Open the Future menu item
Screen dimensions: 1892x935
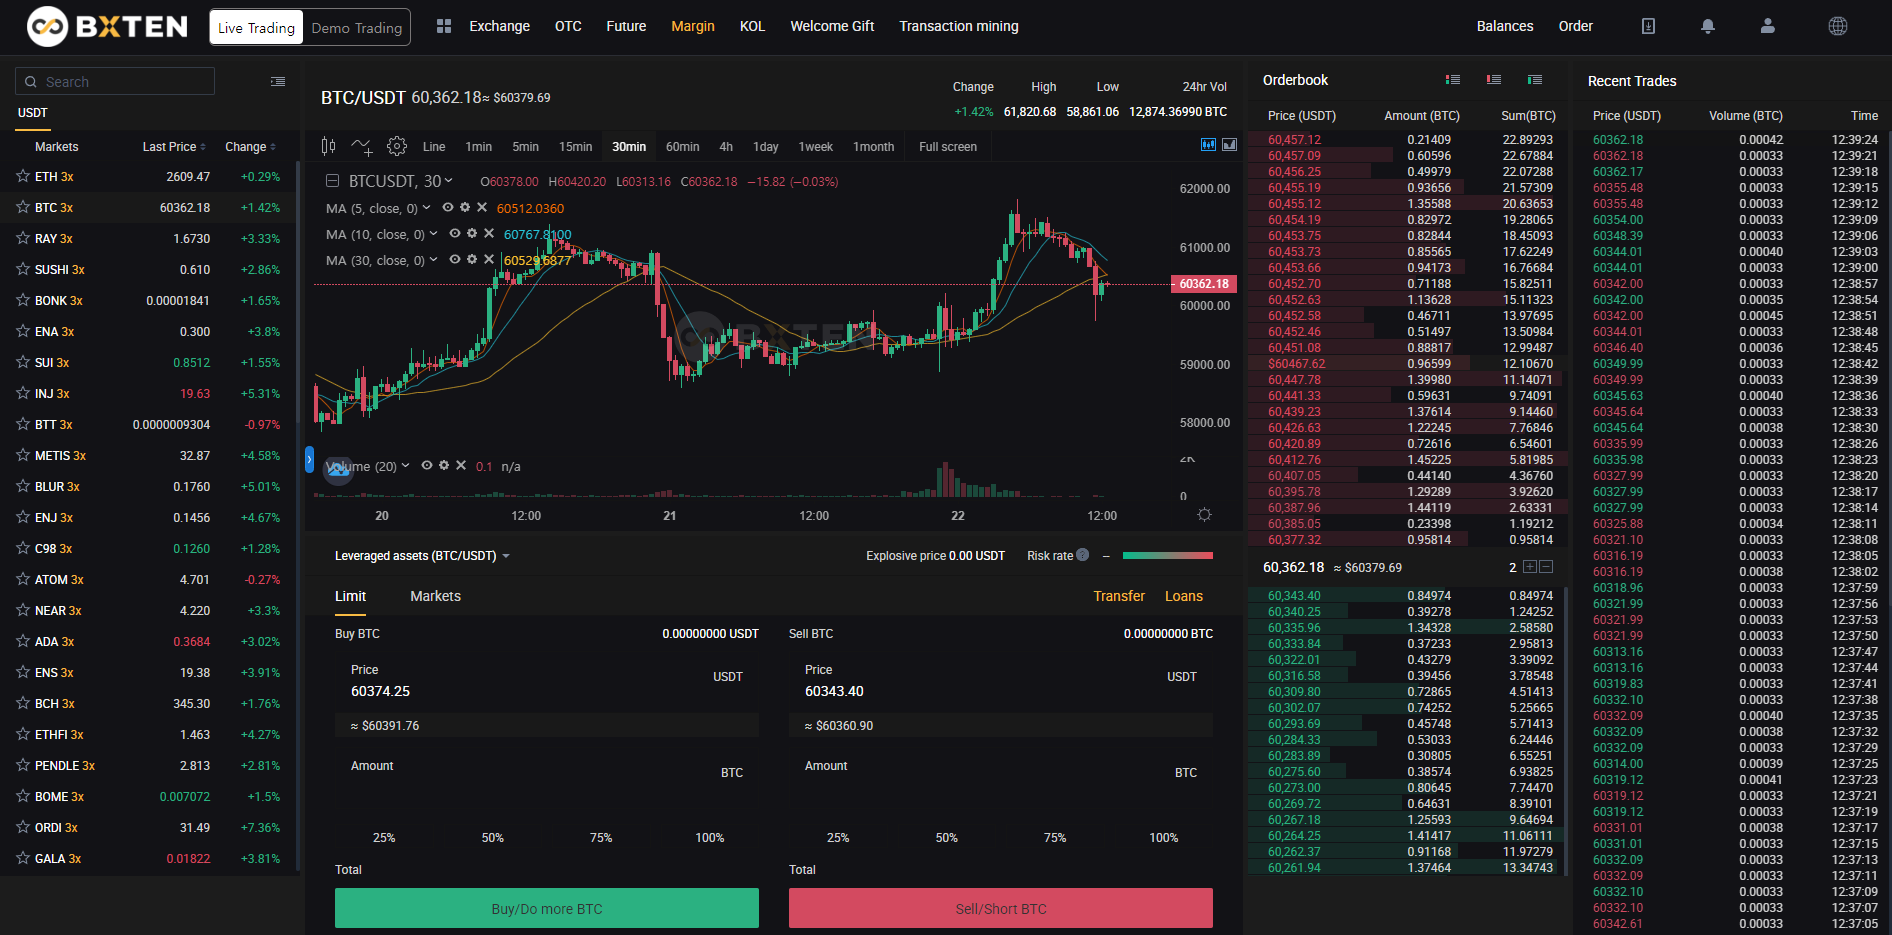(625, 26)
